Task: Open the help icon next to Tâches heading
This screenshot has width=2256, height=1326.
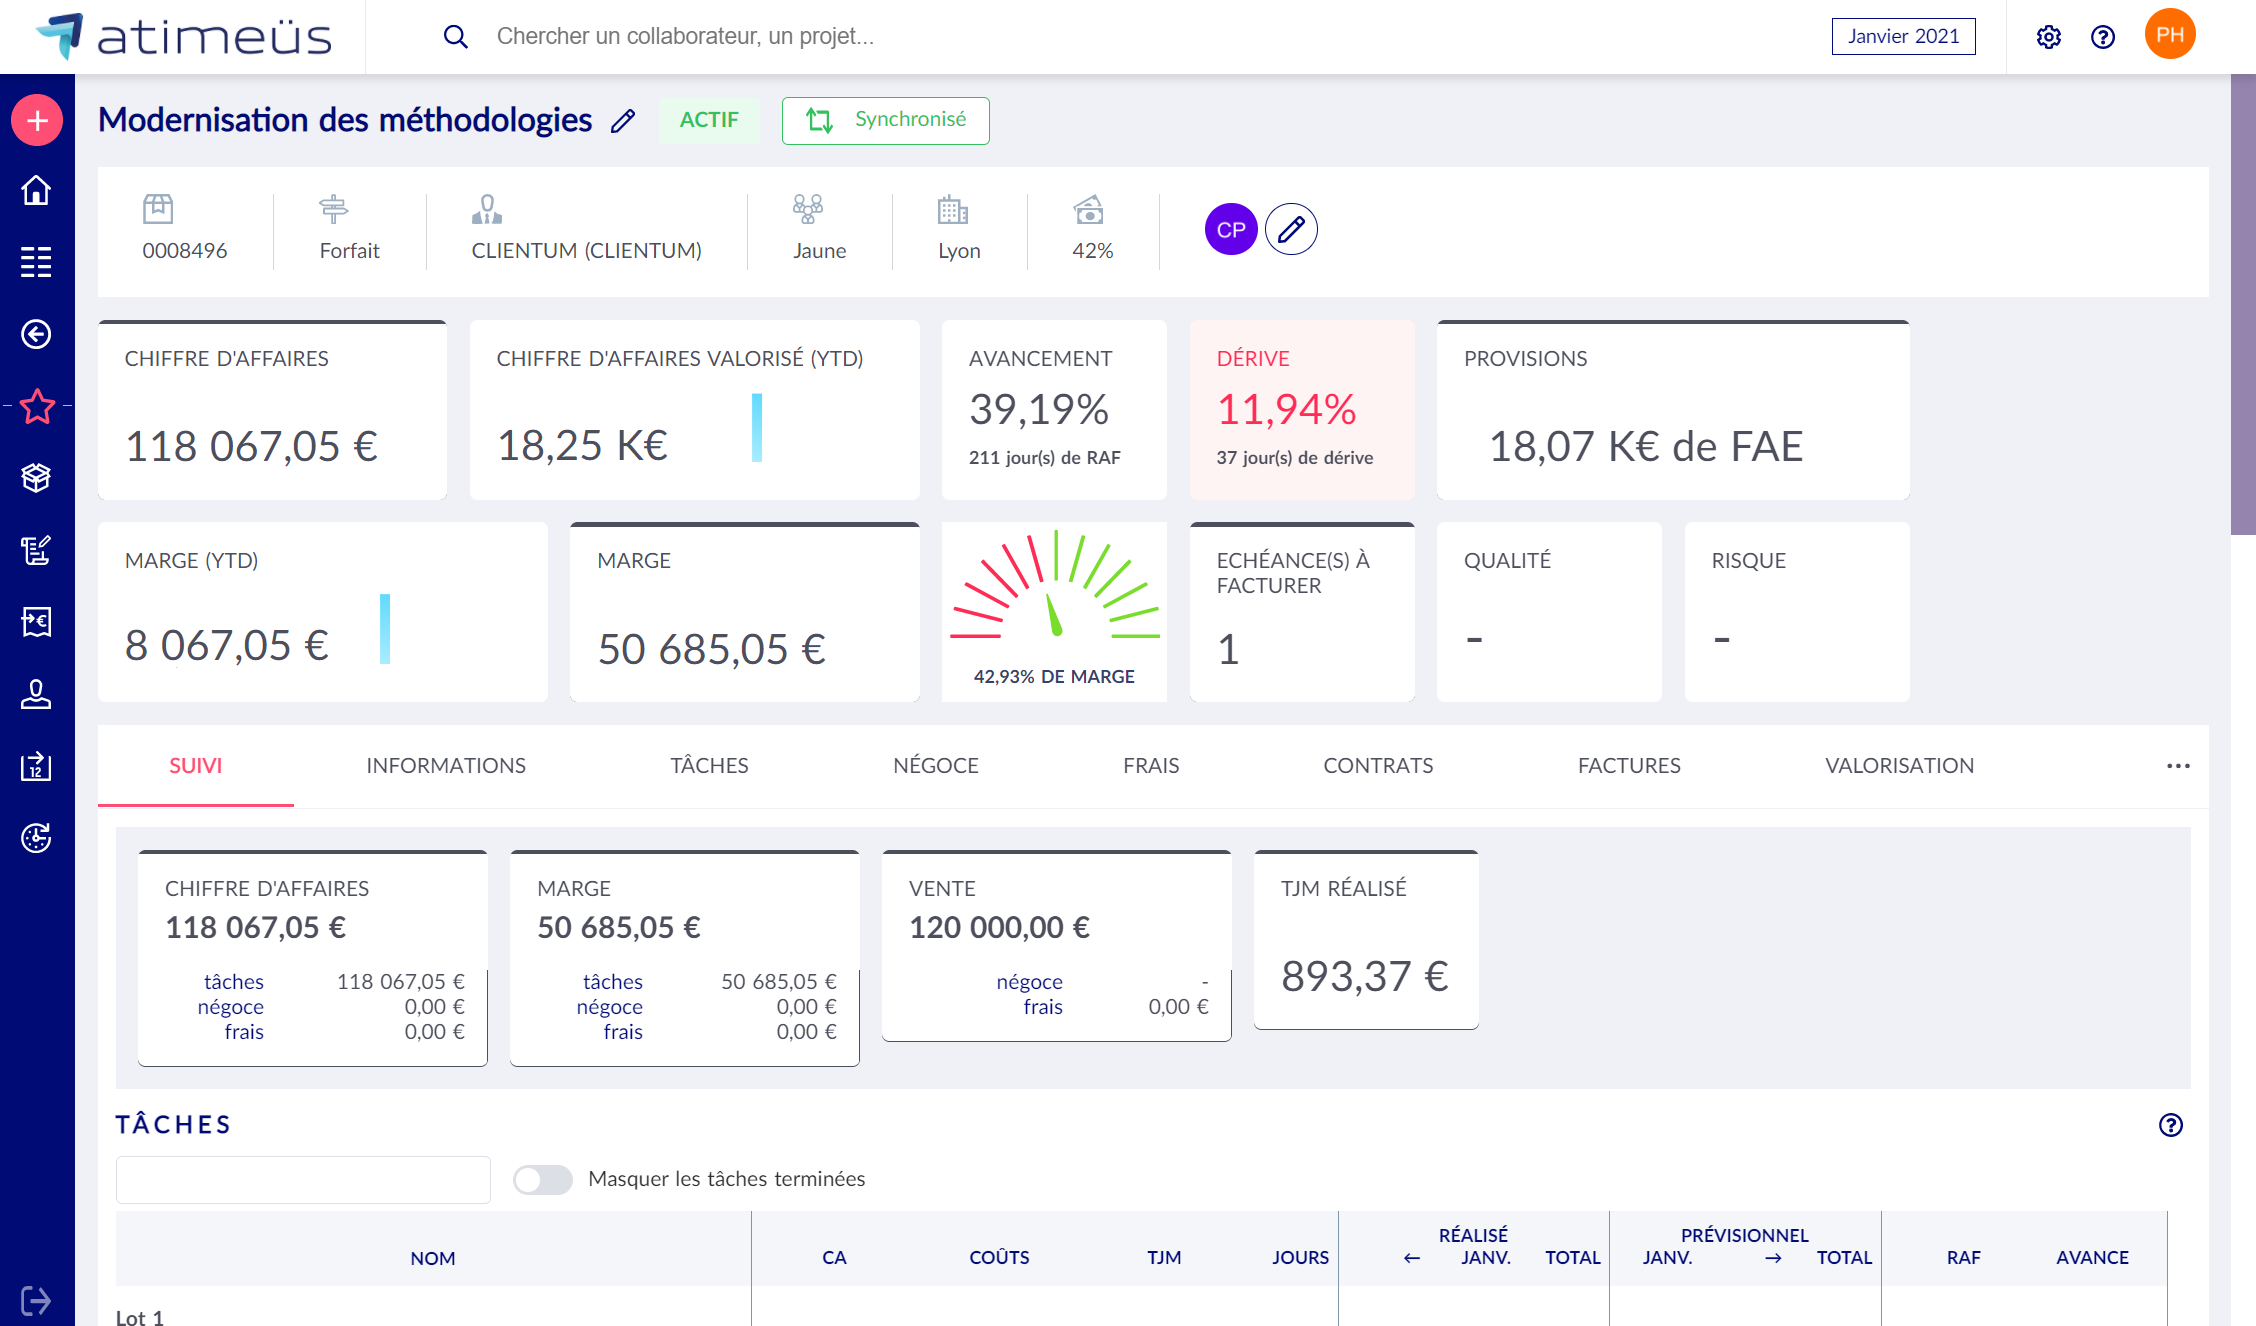Action: [x=2170, y=1125]
